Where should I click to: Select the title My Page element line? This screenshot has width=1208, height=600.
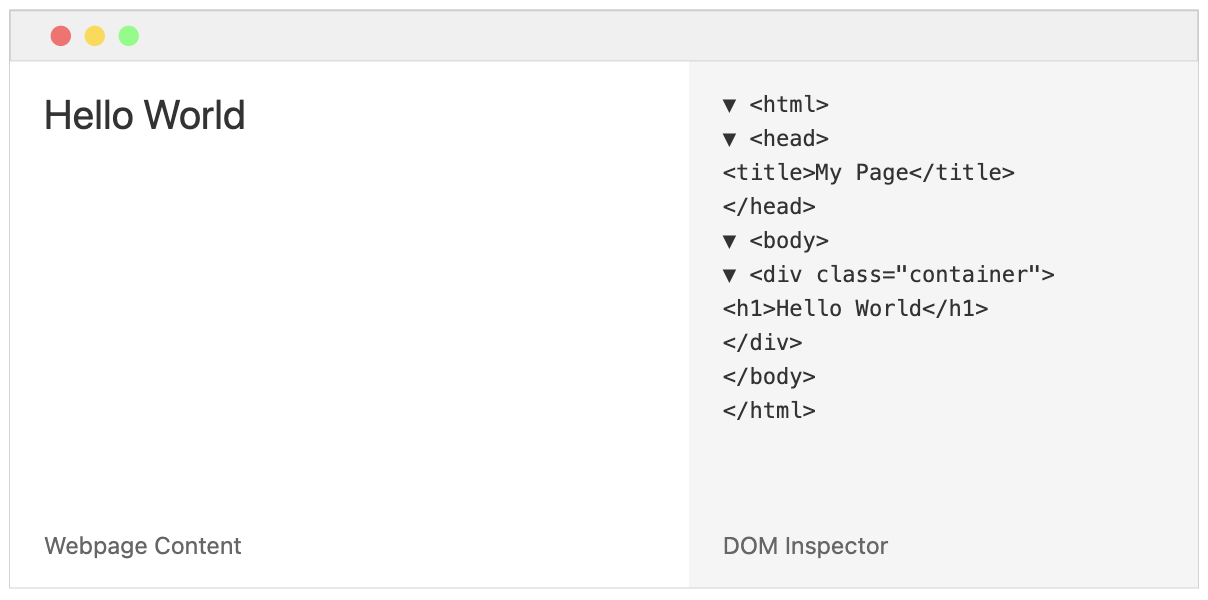868,173
